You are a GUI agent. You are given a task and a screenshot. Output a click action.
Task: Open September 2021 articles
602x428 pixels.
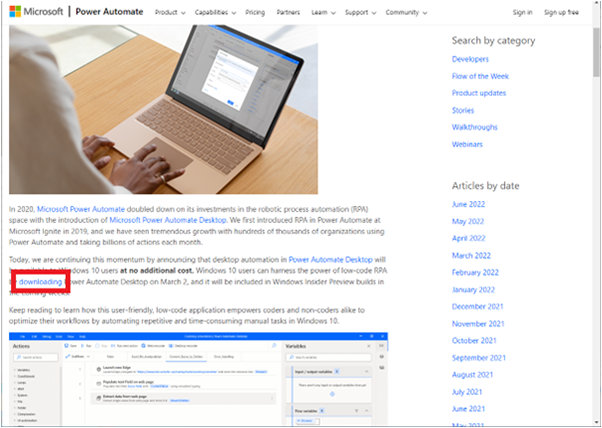point(479,358)
